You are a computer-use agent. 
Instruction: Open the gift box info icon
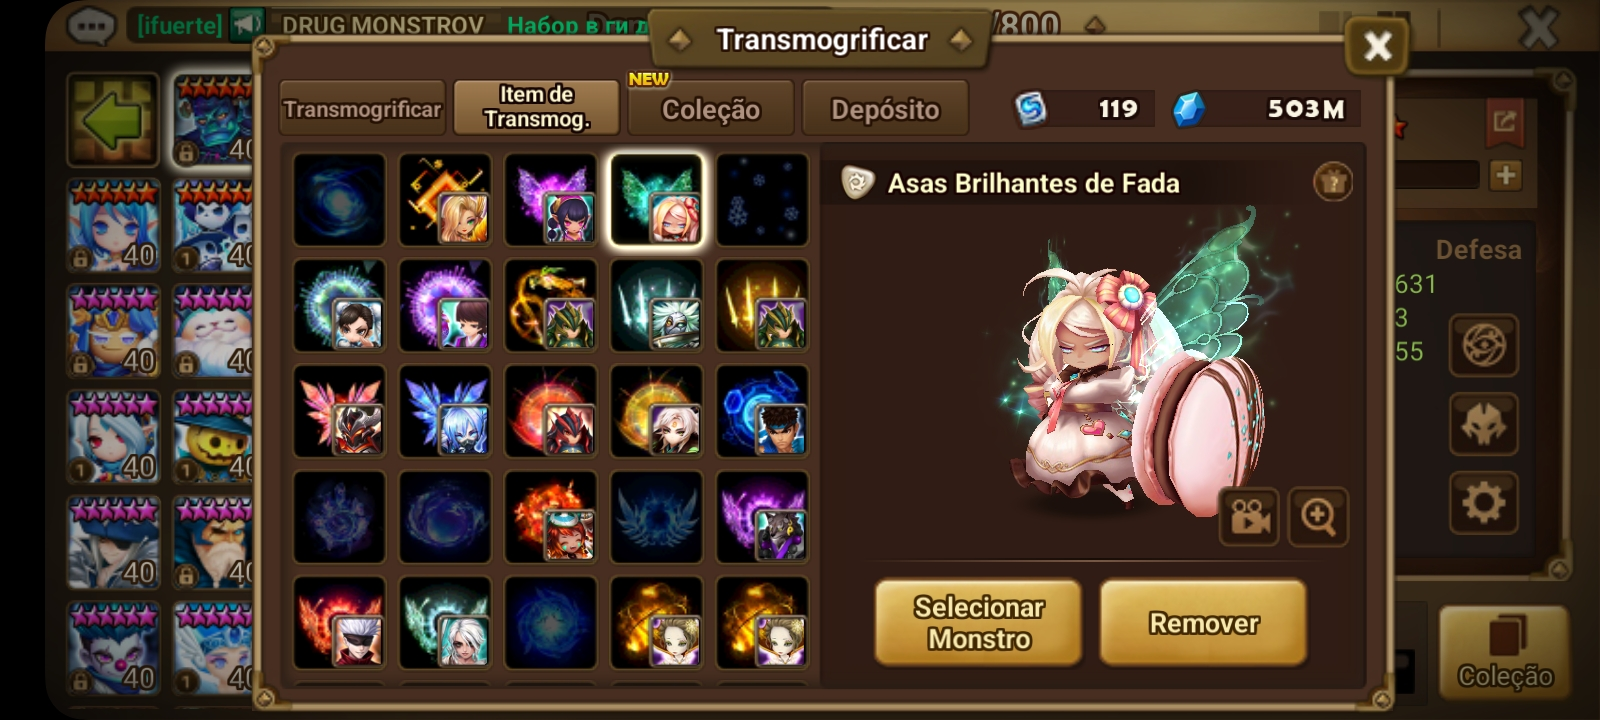click(1332, 182)
